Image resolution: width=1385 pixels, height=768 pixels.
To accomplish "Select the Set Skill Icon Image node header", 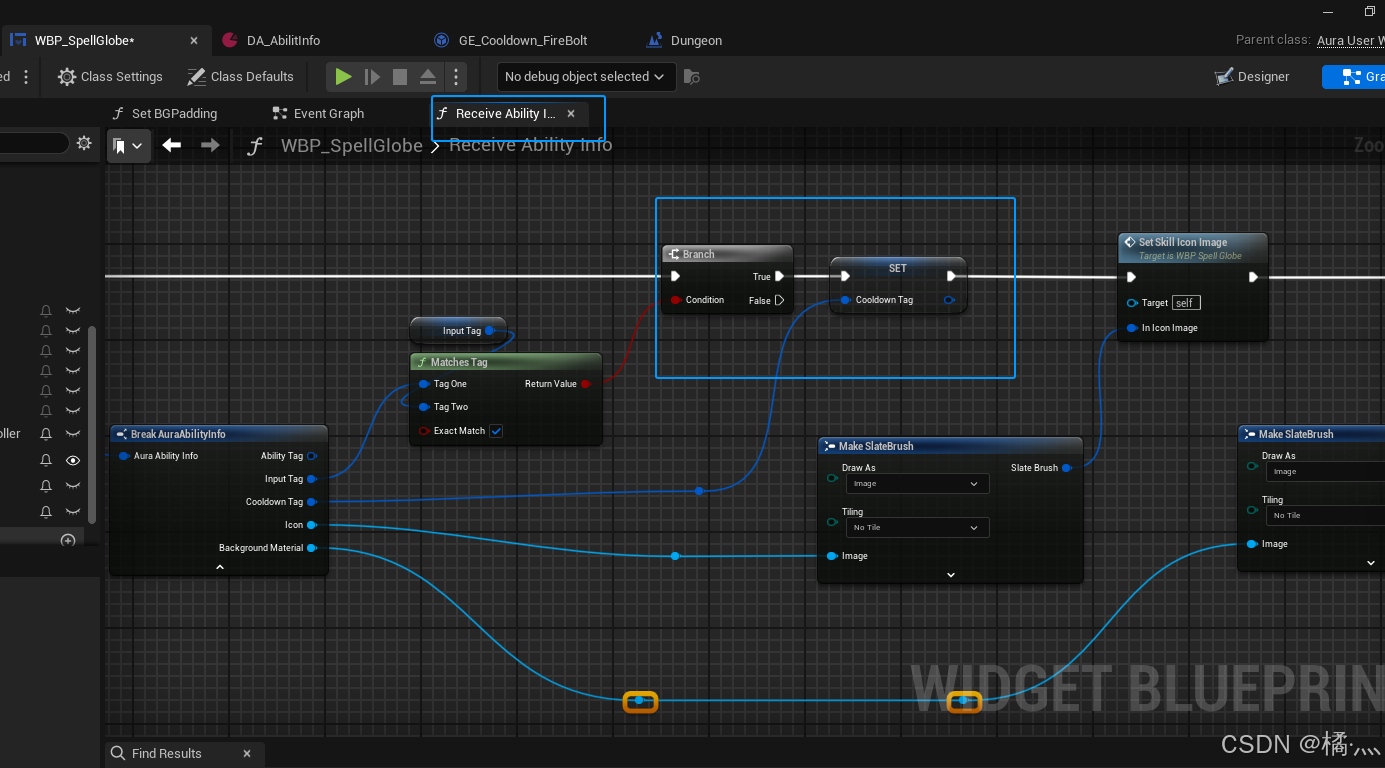I will coord(1193,247).
